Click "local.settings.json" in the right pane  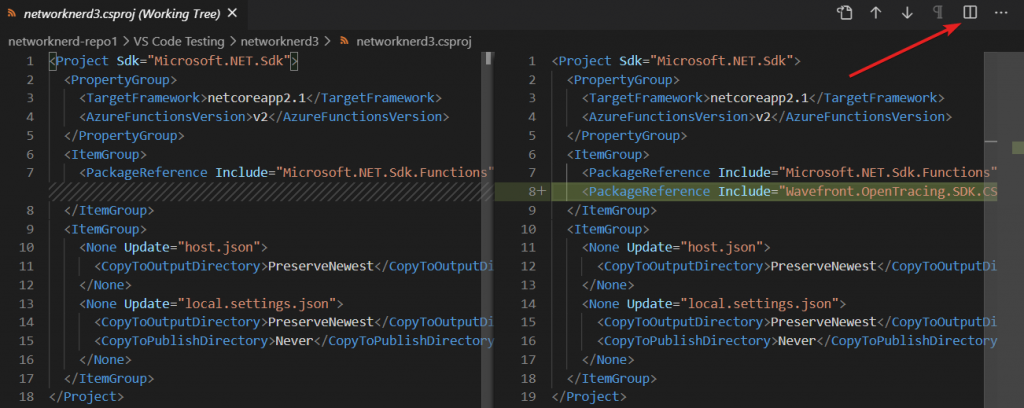coord(760,304)
